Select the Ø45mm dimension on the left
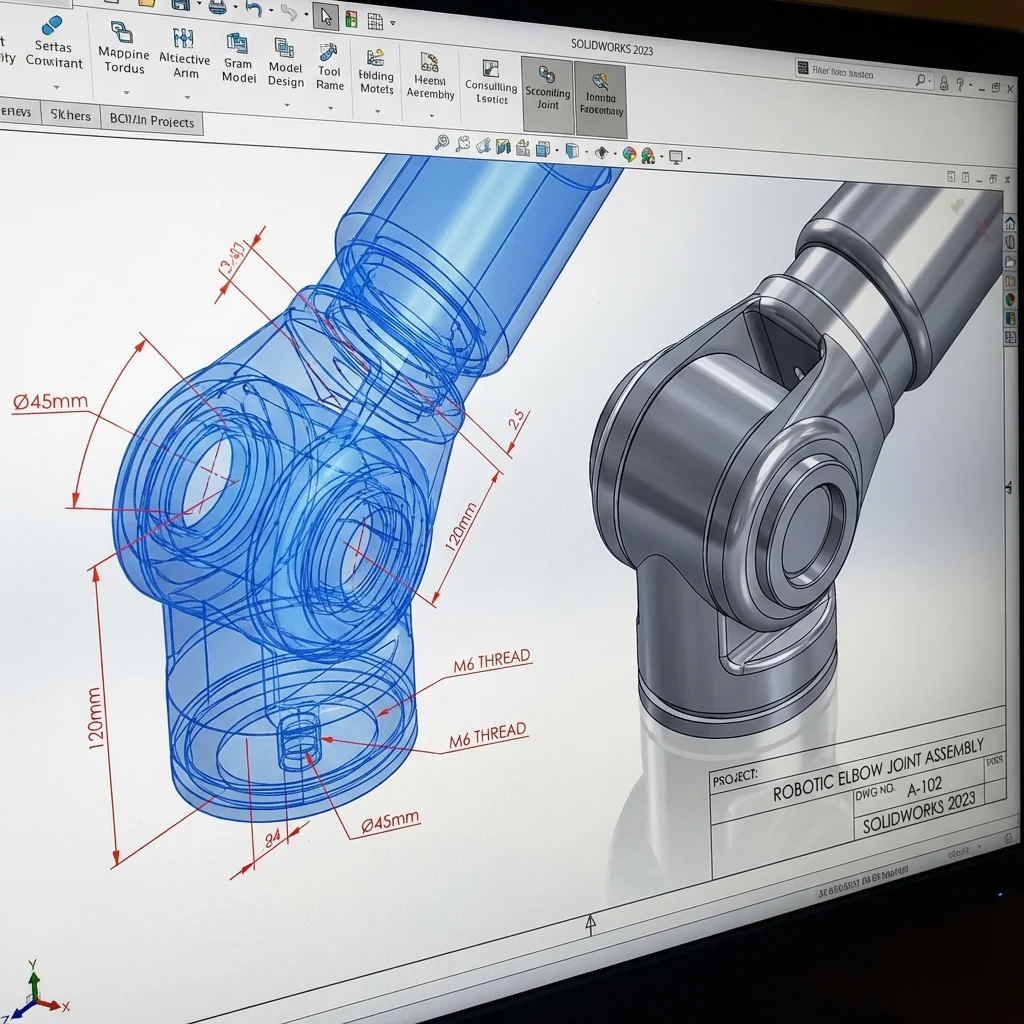Screen dimensions: 1024x1024 50,401
